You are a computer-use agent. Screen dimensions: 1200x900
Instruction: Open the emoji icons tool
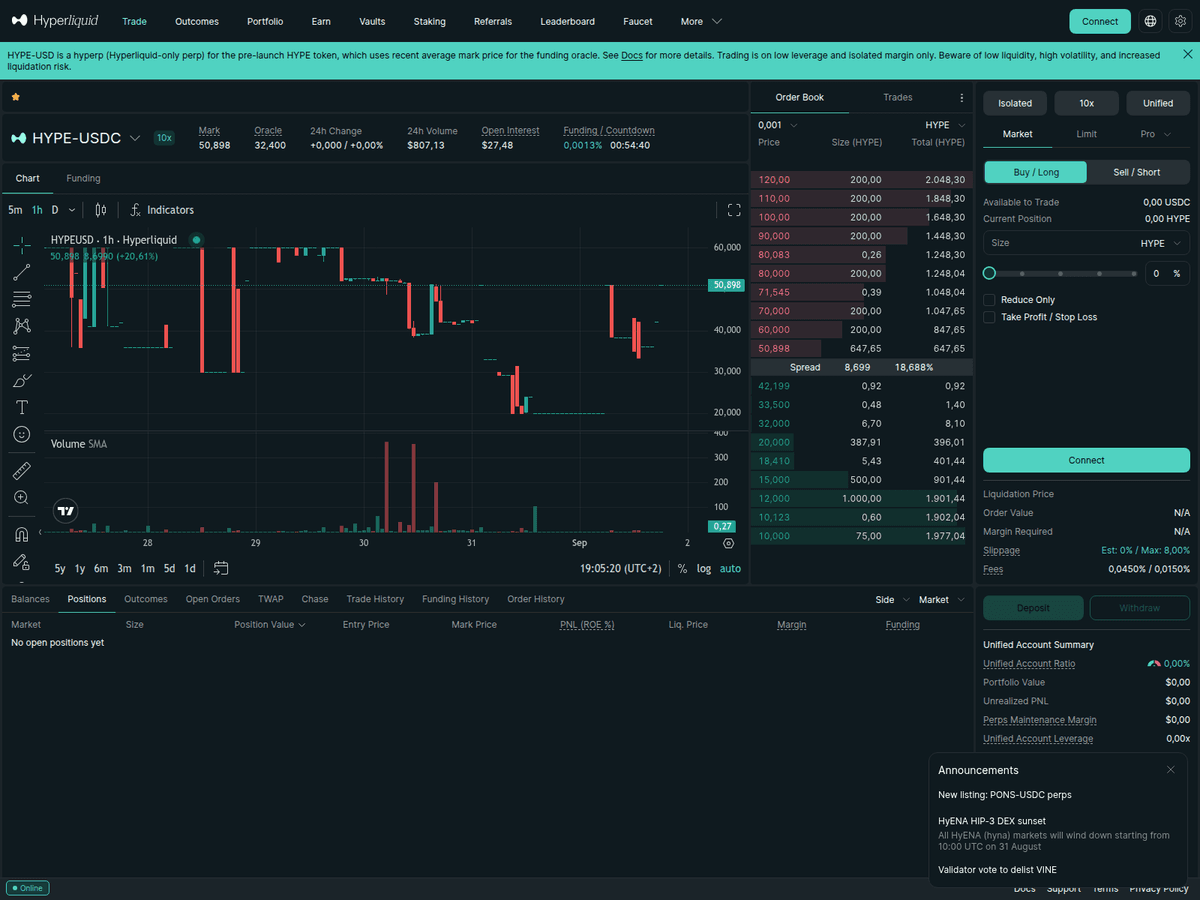21,434
